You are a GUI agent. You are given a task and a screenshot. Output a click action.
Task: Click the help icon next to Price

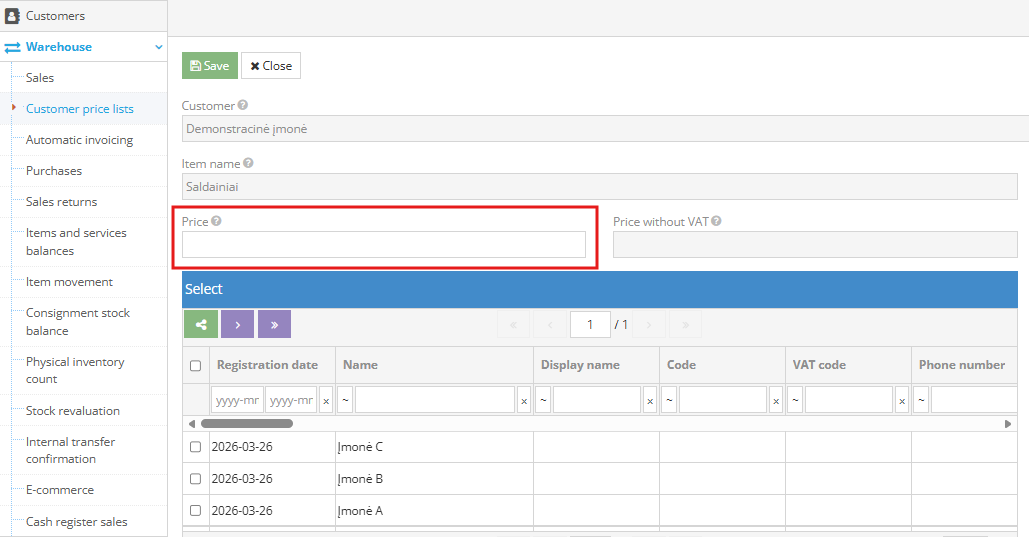[216, 221]
